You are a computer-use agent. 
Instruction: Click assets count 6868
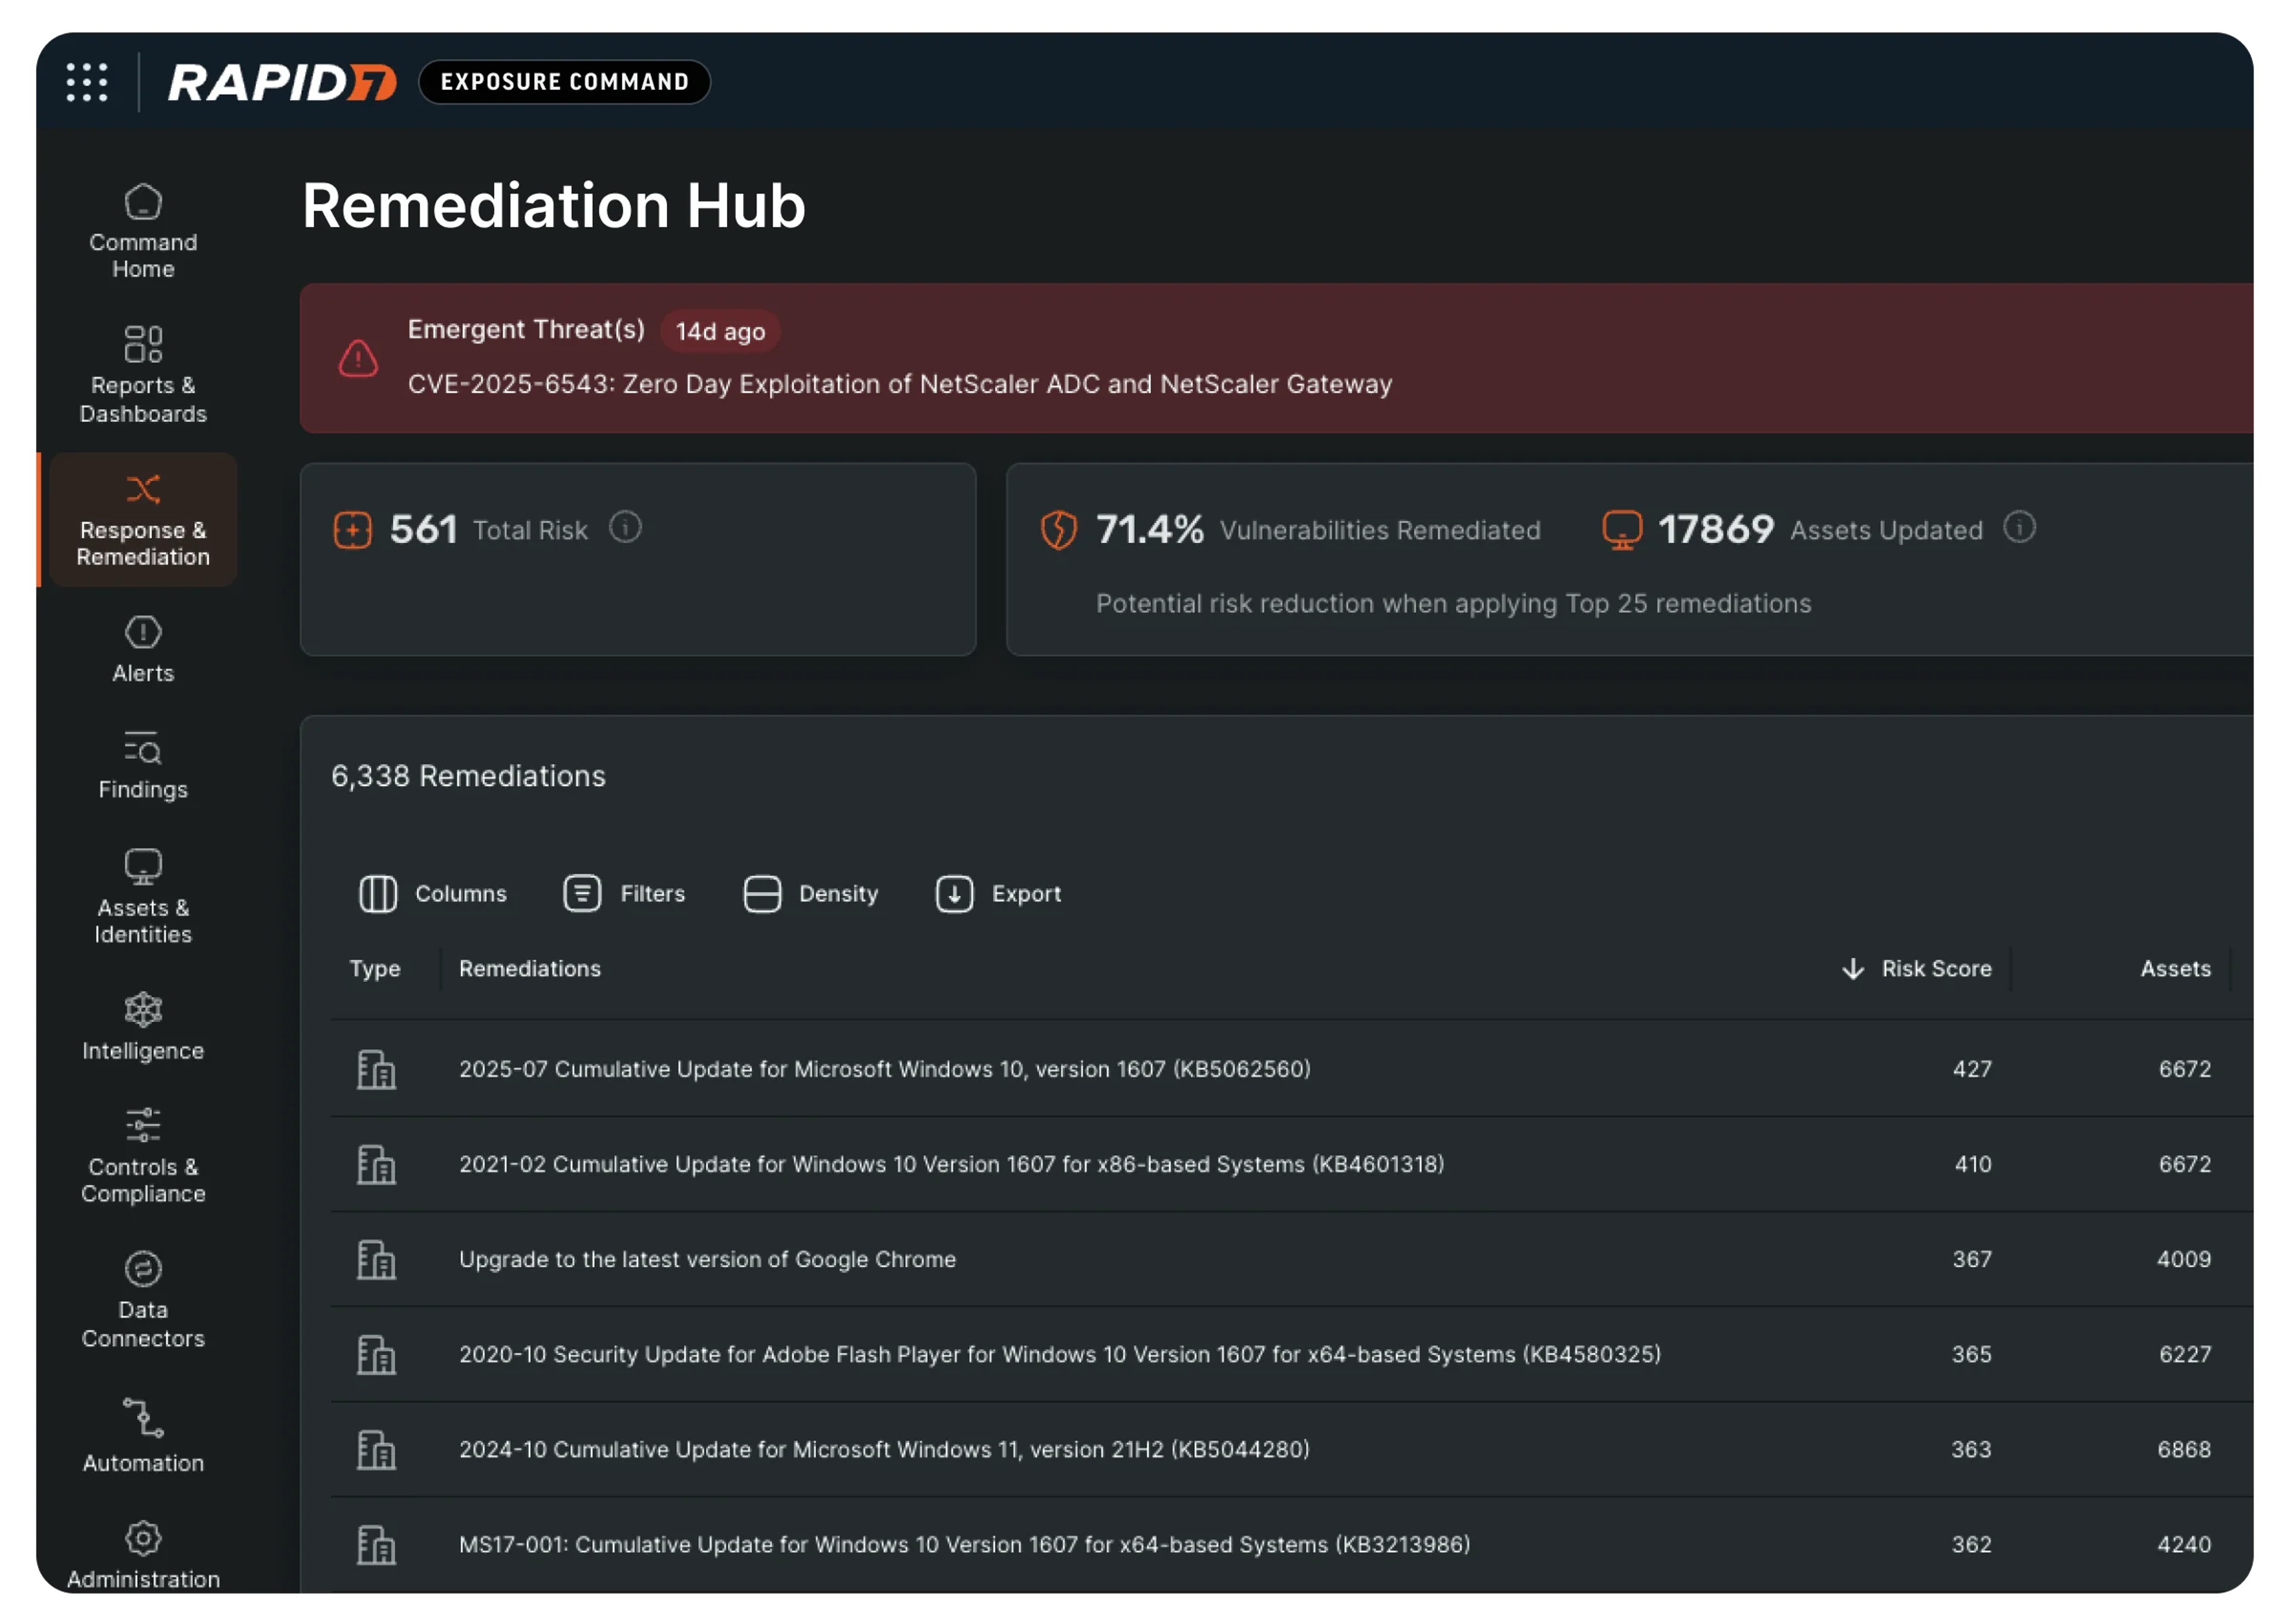[x=2183, y=1449]
